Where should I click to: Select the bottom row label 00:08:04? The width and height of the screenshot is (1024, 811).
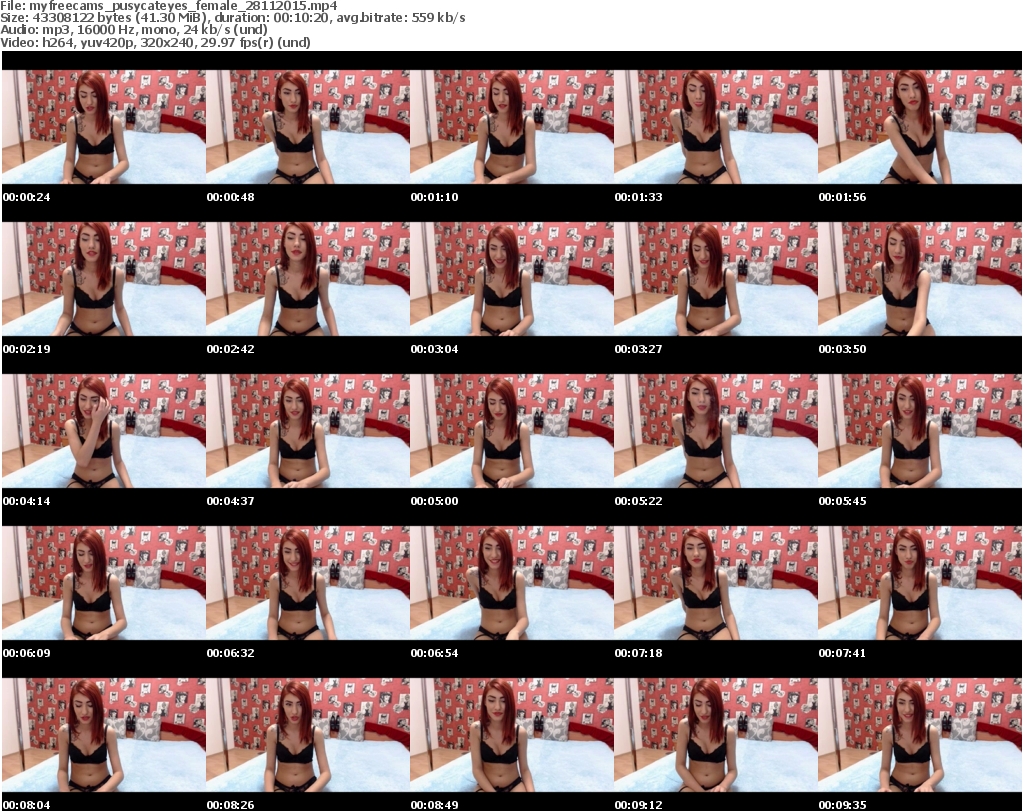click(27, 804)
